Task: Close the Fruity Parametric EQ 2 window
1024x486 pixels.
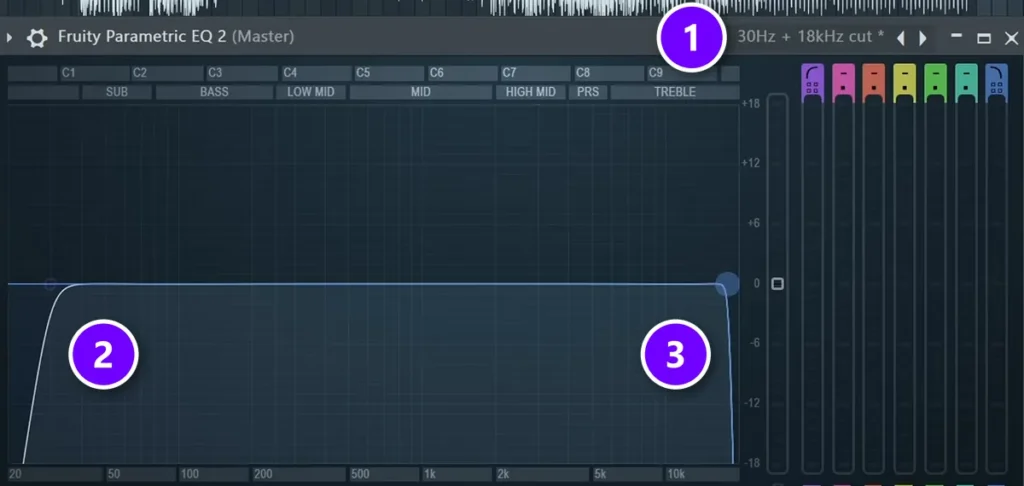Action: [1011, 38]
